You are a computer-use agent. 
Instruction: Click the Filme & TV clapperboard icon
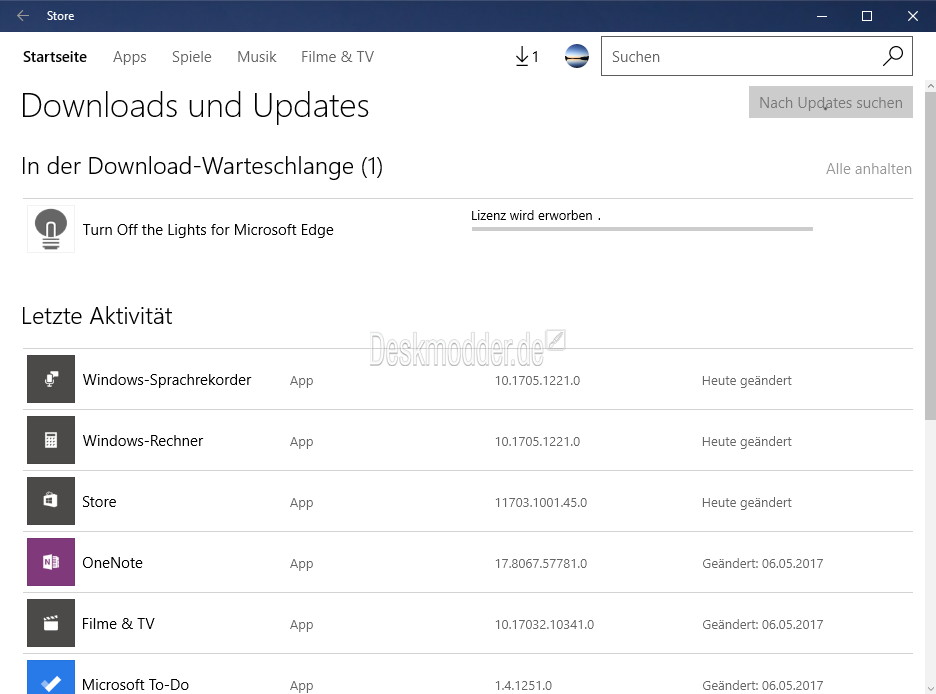pos(51,623)
